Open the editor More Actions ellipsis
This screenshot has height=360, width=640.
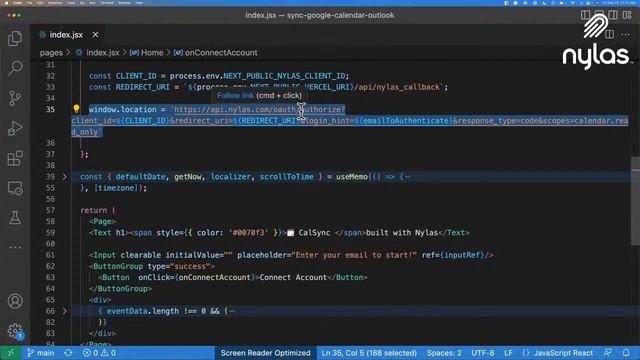click(x=625, y=35)
